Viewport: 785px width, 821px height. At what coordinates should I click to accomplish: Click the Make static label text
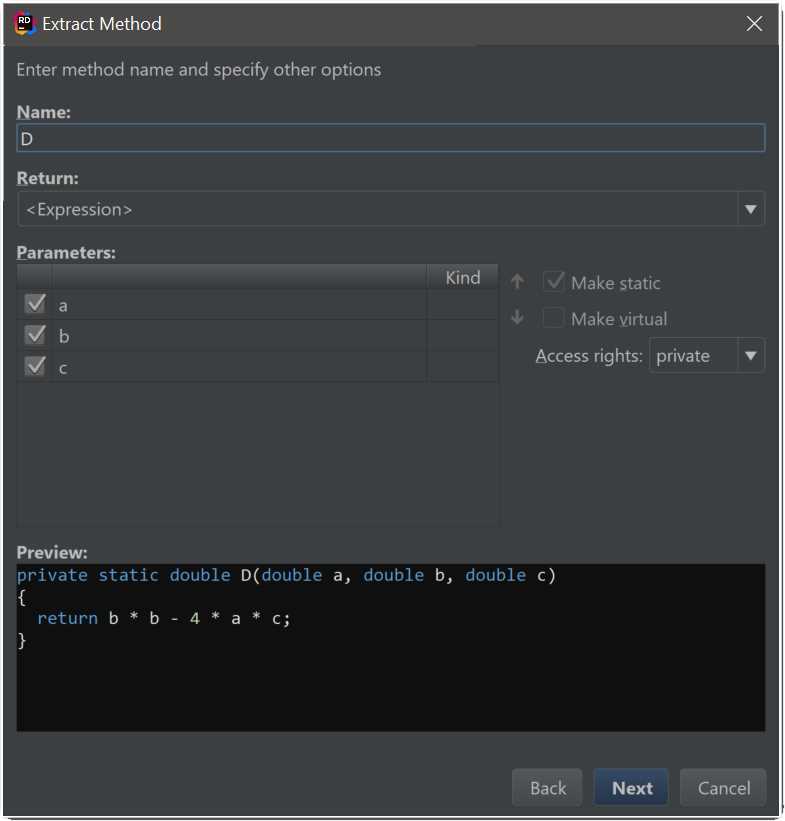pyautogui.click(x=615, y=283)
